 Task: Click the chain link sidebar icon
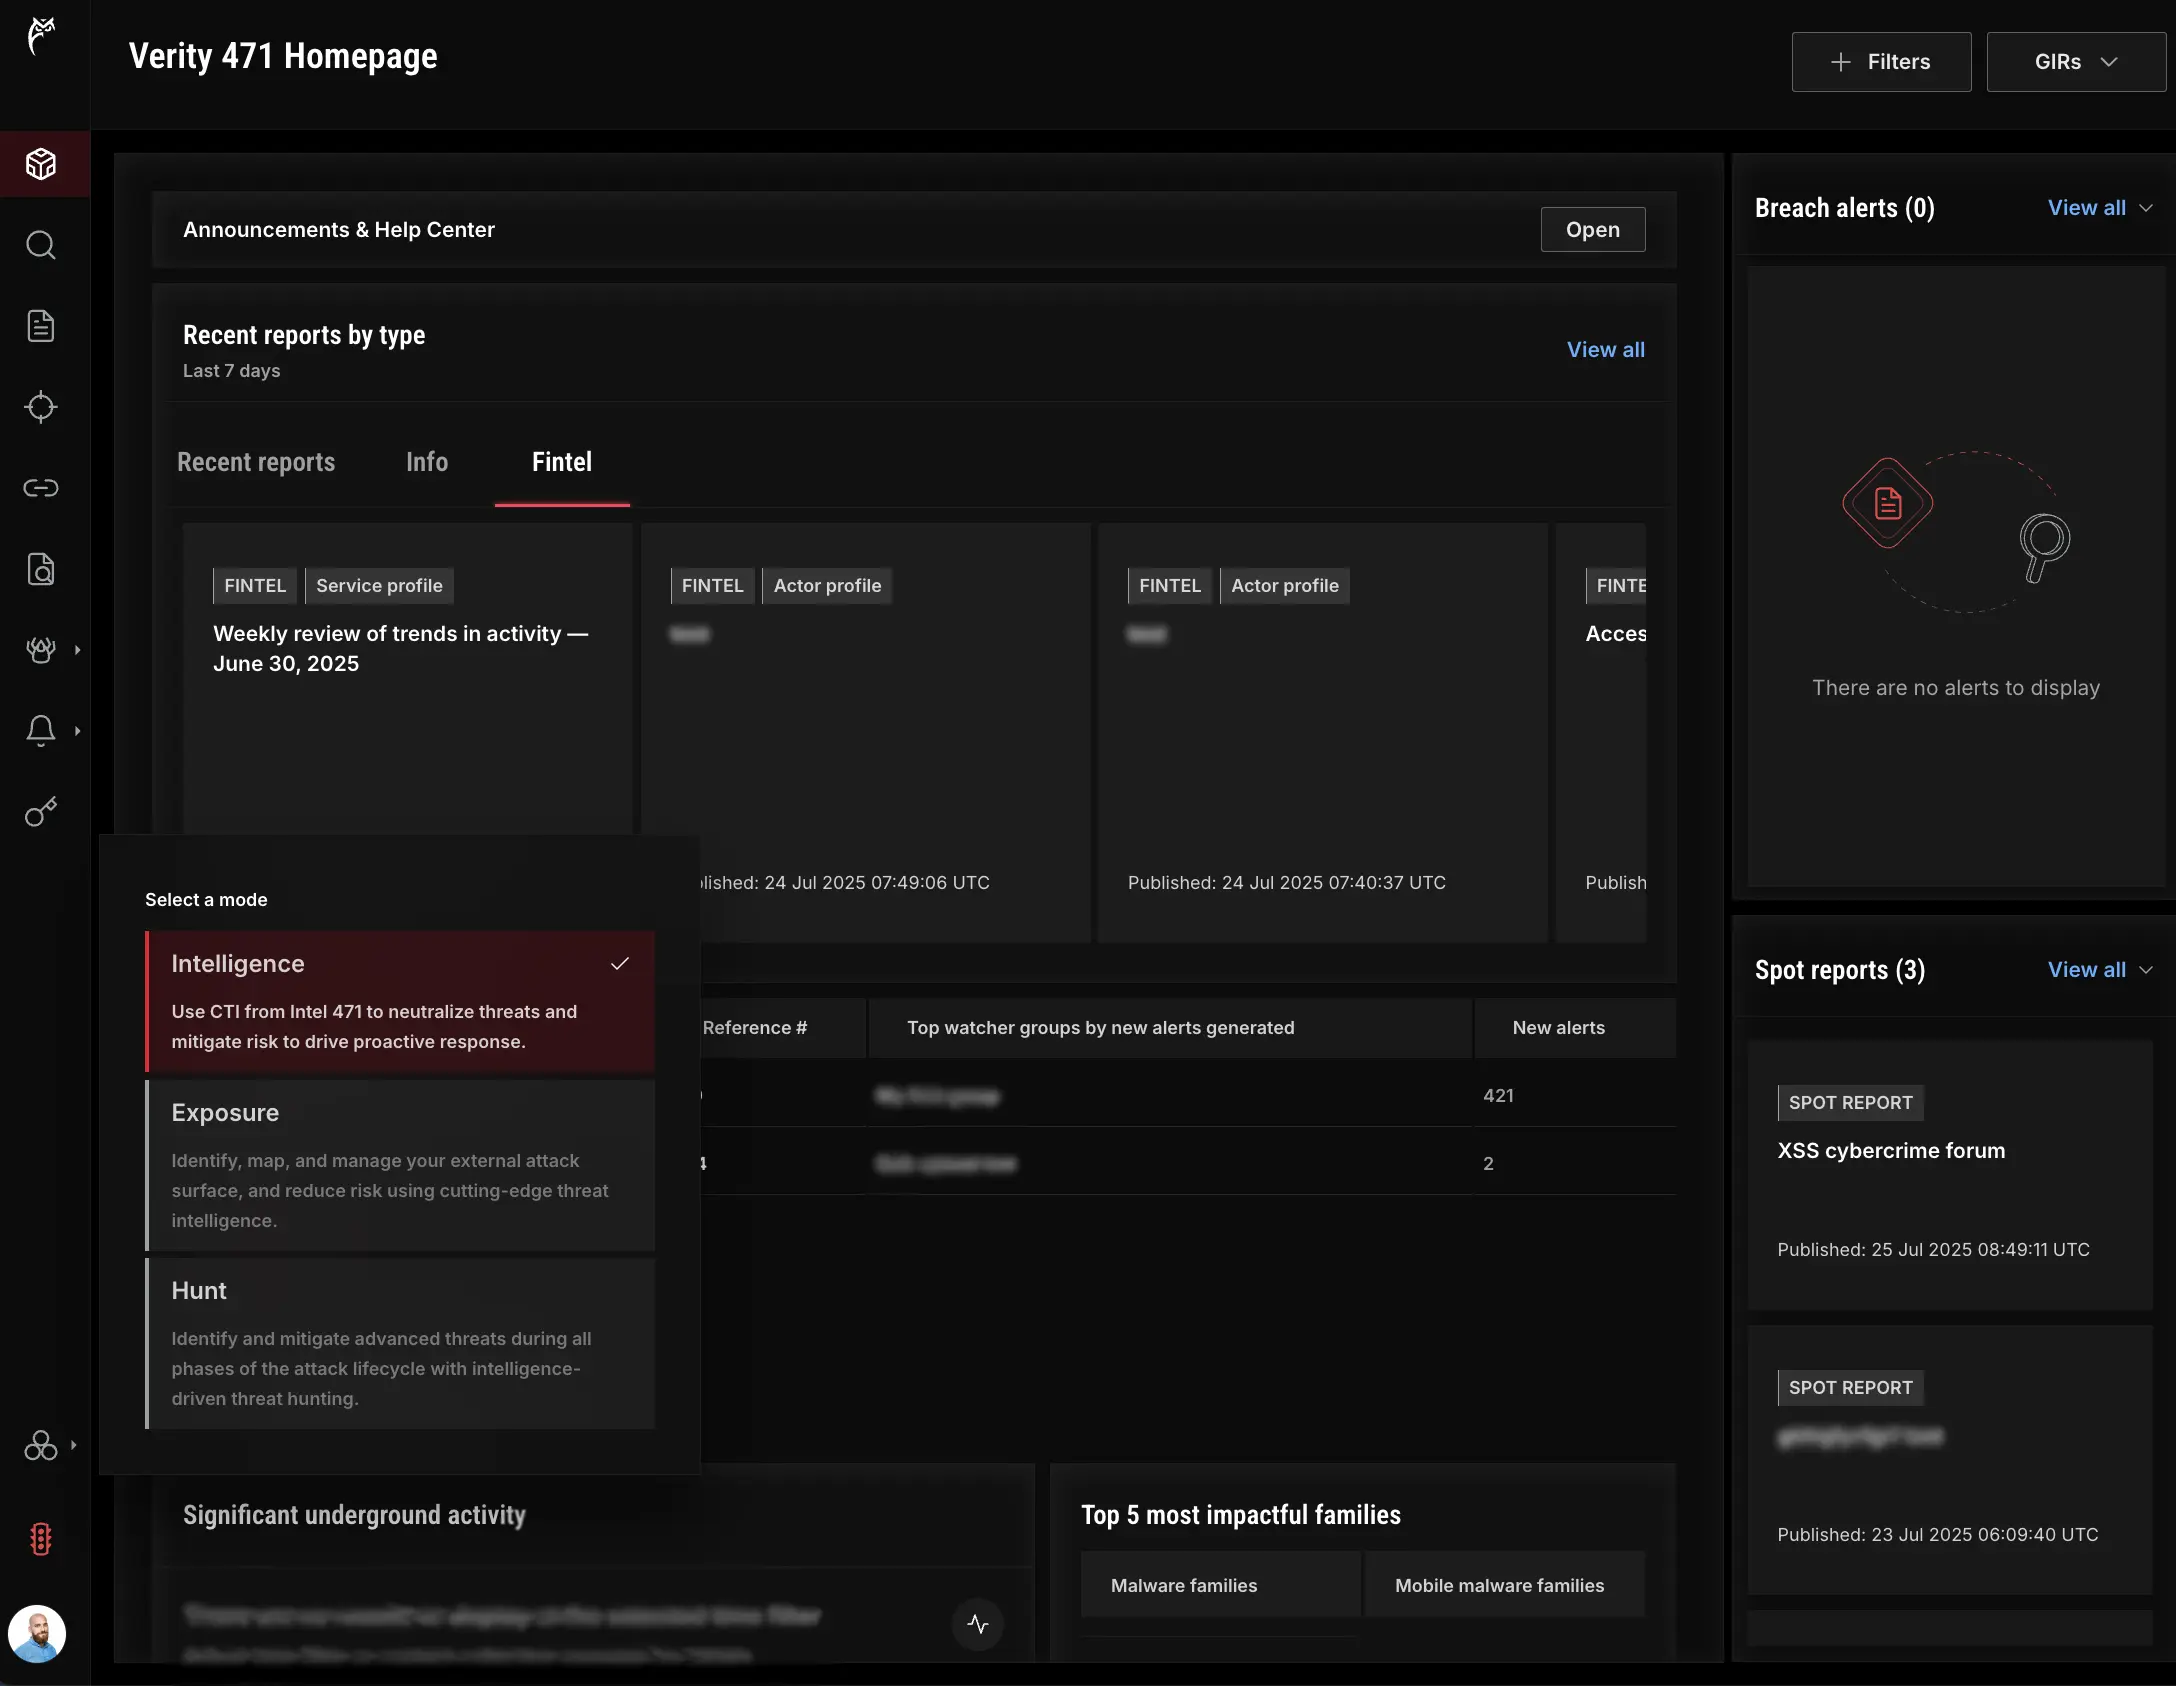pyautogui.click(x=41, y=488)
